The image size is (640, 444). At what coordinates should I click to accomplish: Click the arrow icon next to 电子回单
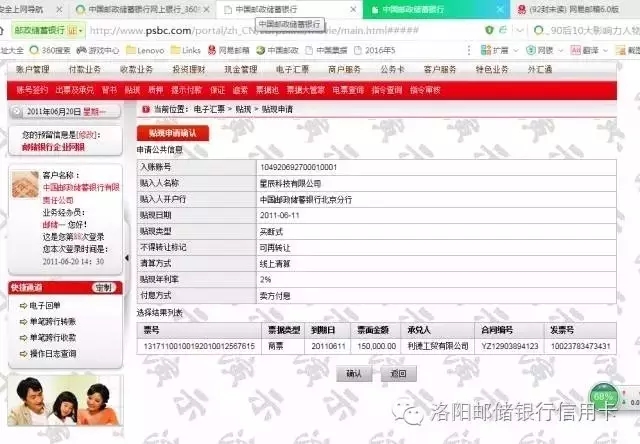click(x=24, y=306)
